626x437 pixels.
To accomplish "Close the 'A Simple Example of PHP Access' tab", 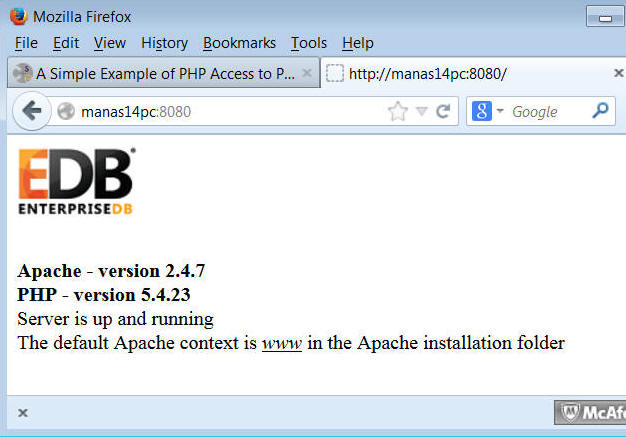I will (x=307, y=73).
